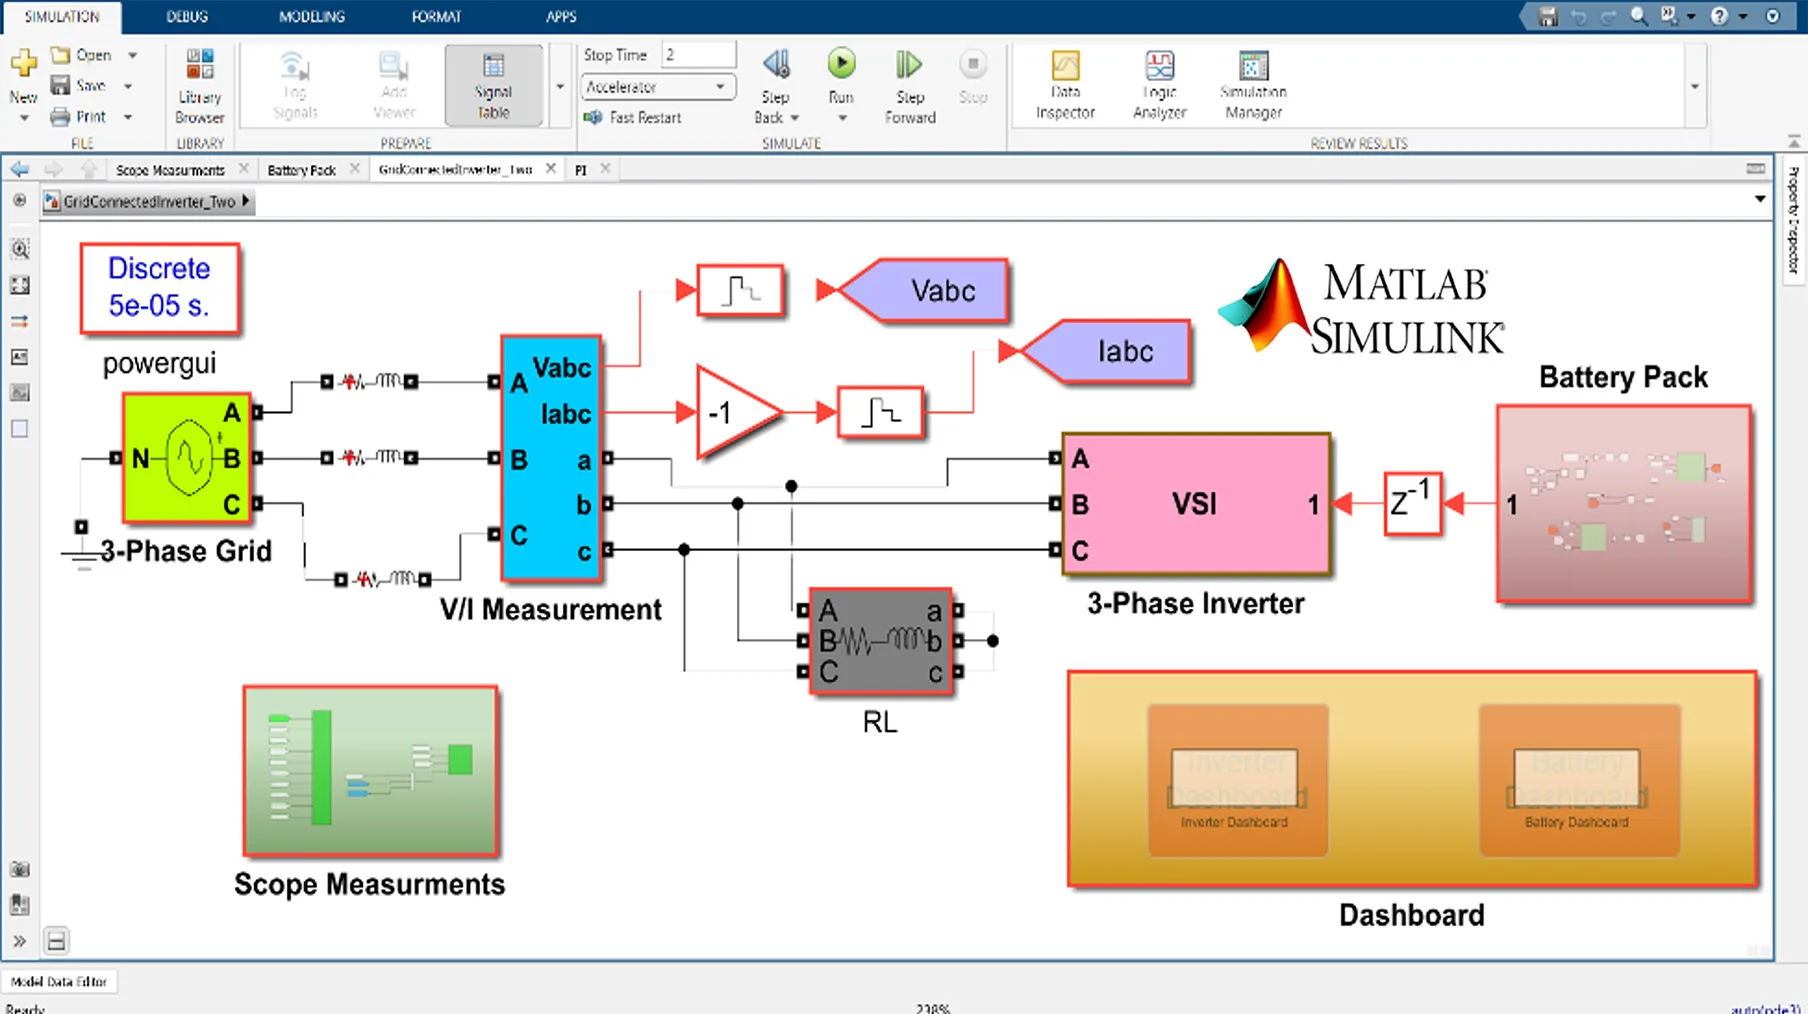The height and width of the screenshot is (1014, 1808).
Task: Switch to the APPS ribbon tab
Action: click(561, 17)
